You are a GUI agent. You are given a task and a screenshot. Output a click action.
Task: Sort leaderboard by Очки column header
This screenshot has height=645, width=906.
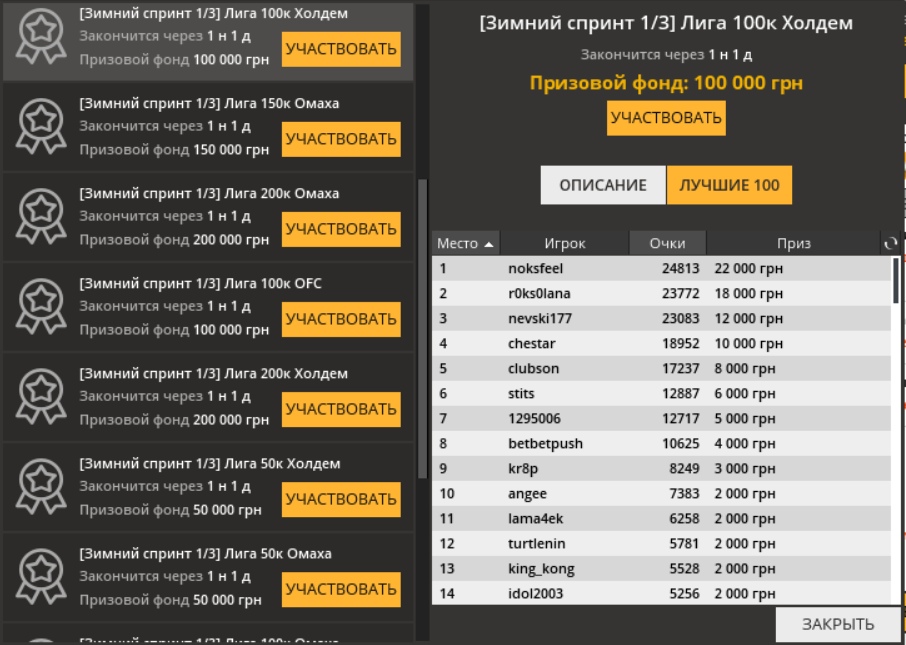point(667,243)
